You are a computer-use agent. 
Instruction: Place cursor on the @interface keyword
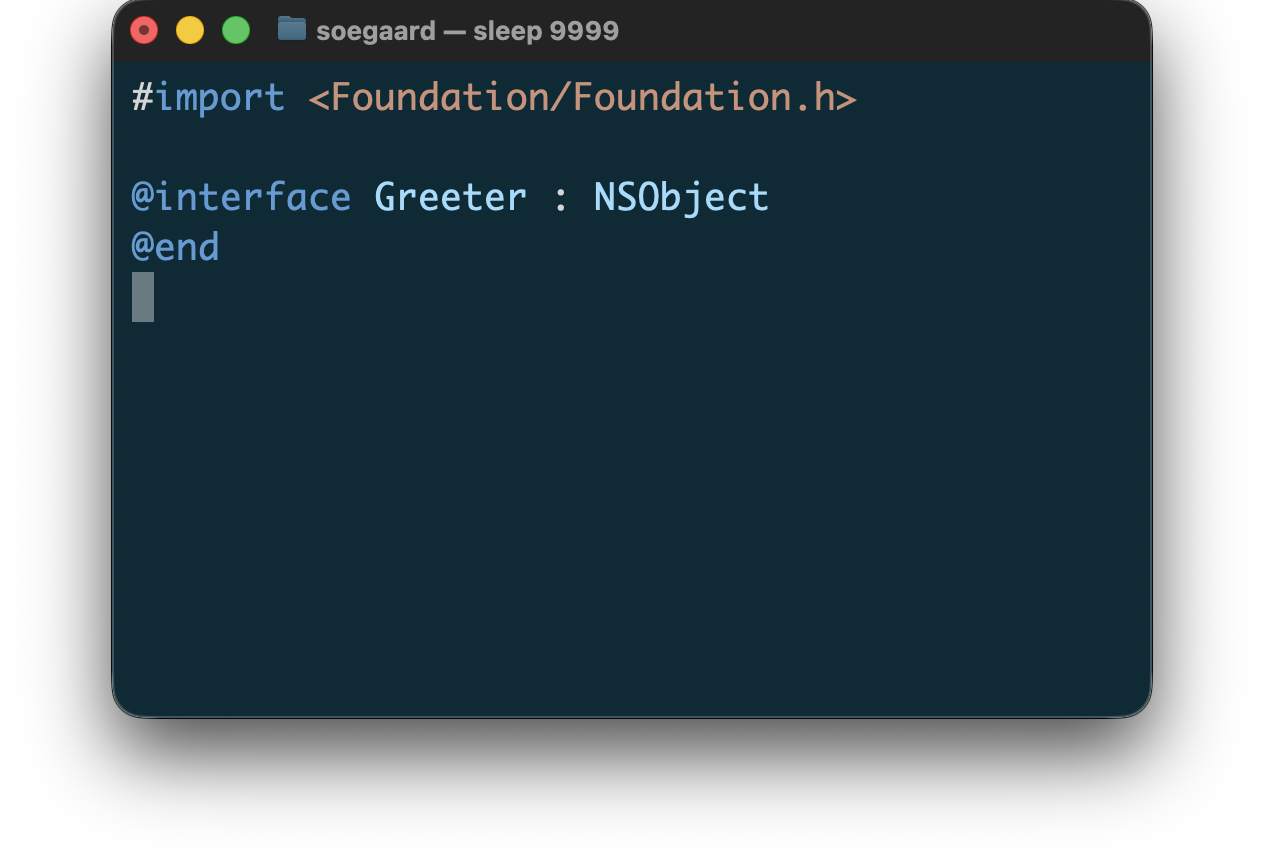(x=241, y=197)
